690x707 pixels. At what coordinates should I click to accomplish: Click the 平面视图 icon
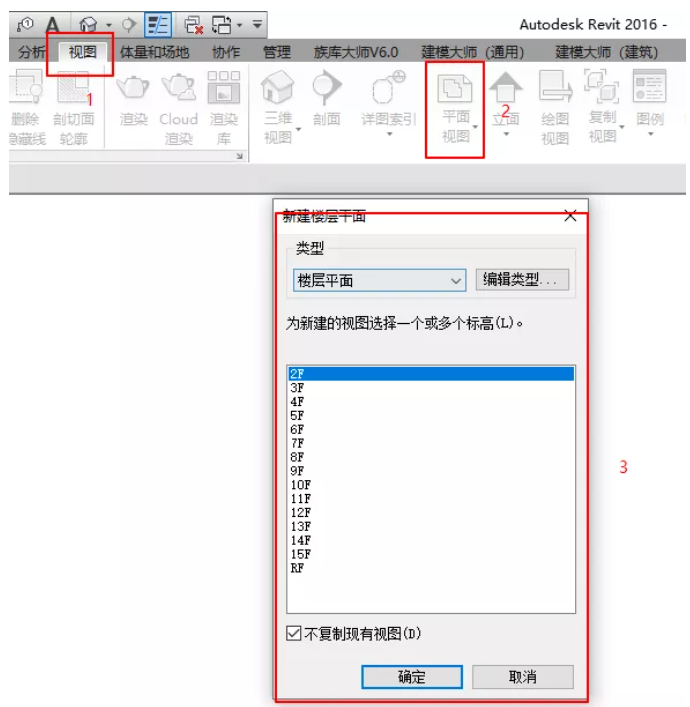tap(455, 88)
